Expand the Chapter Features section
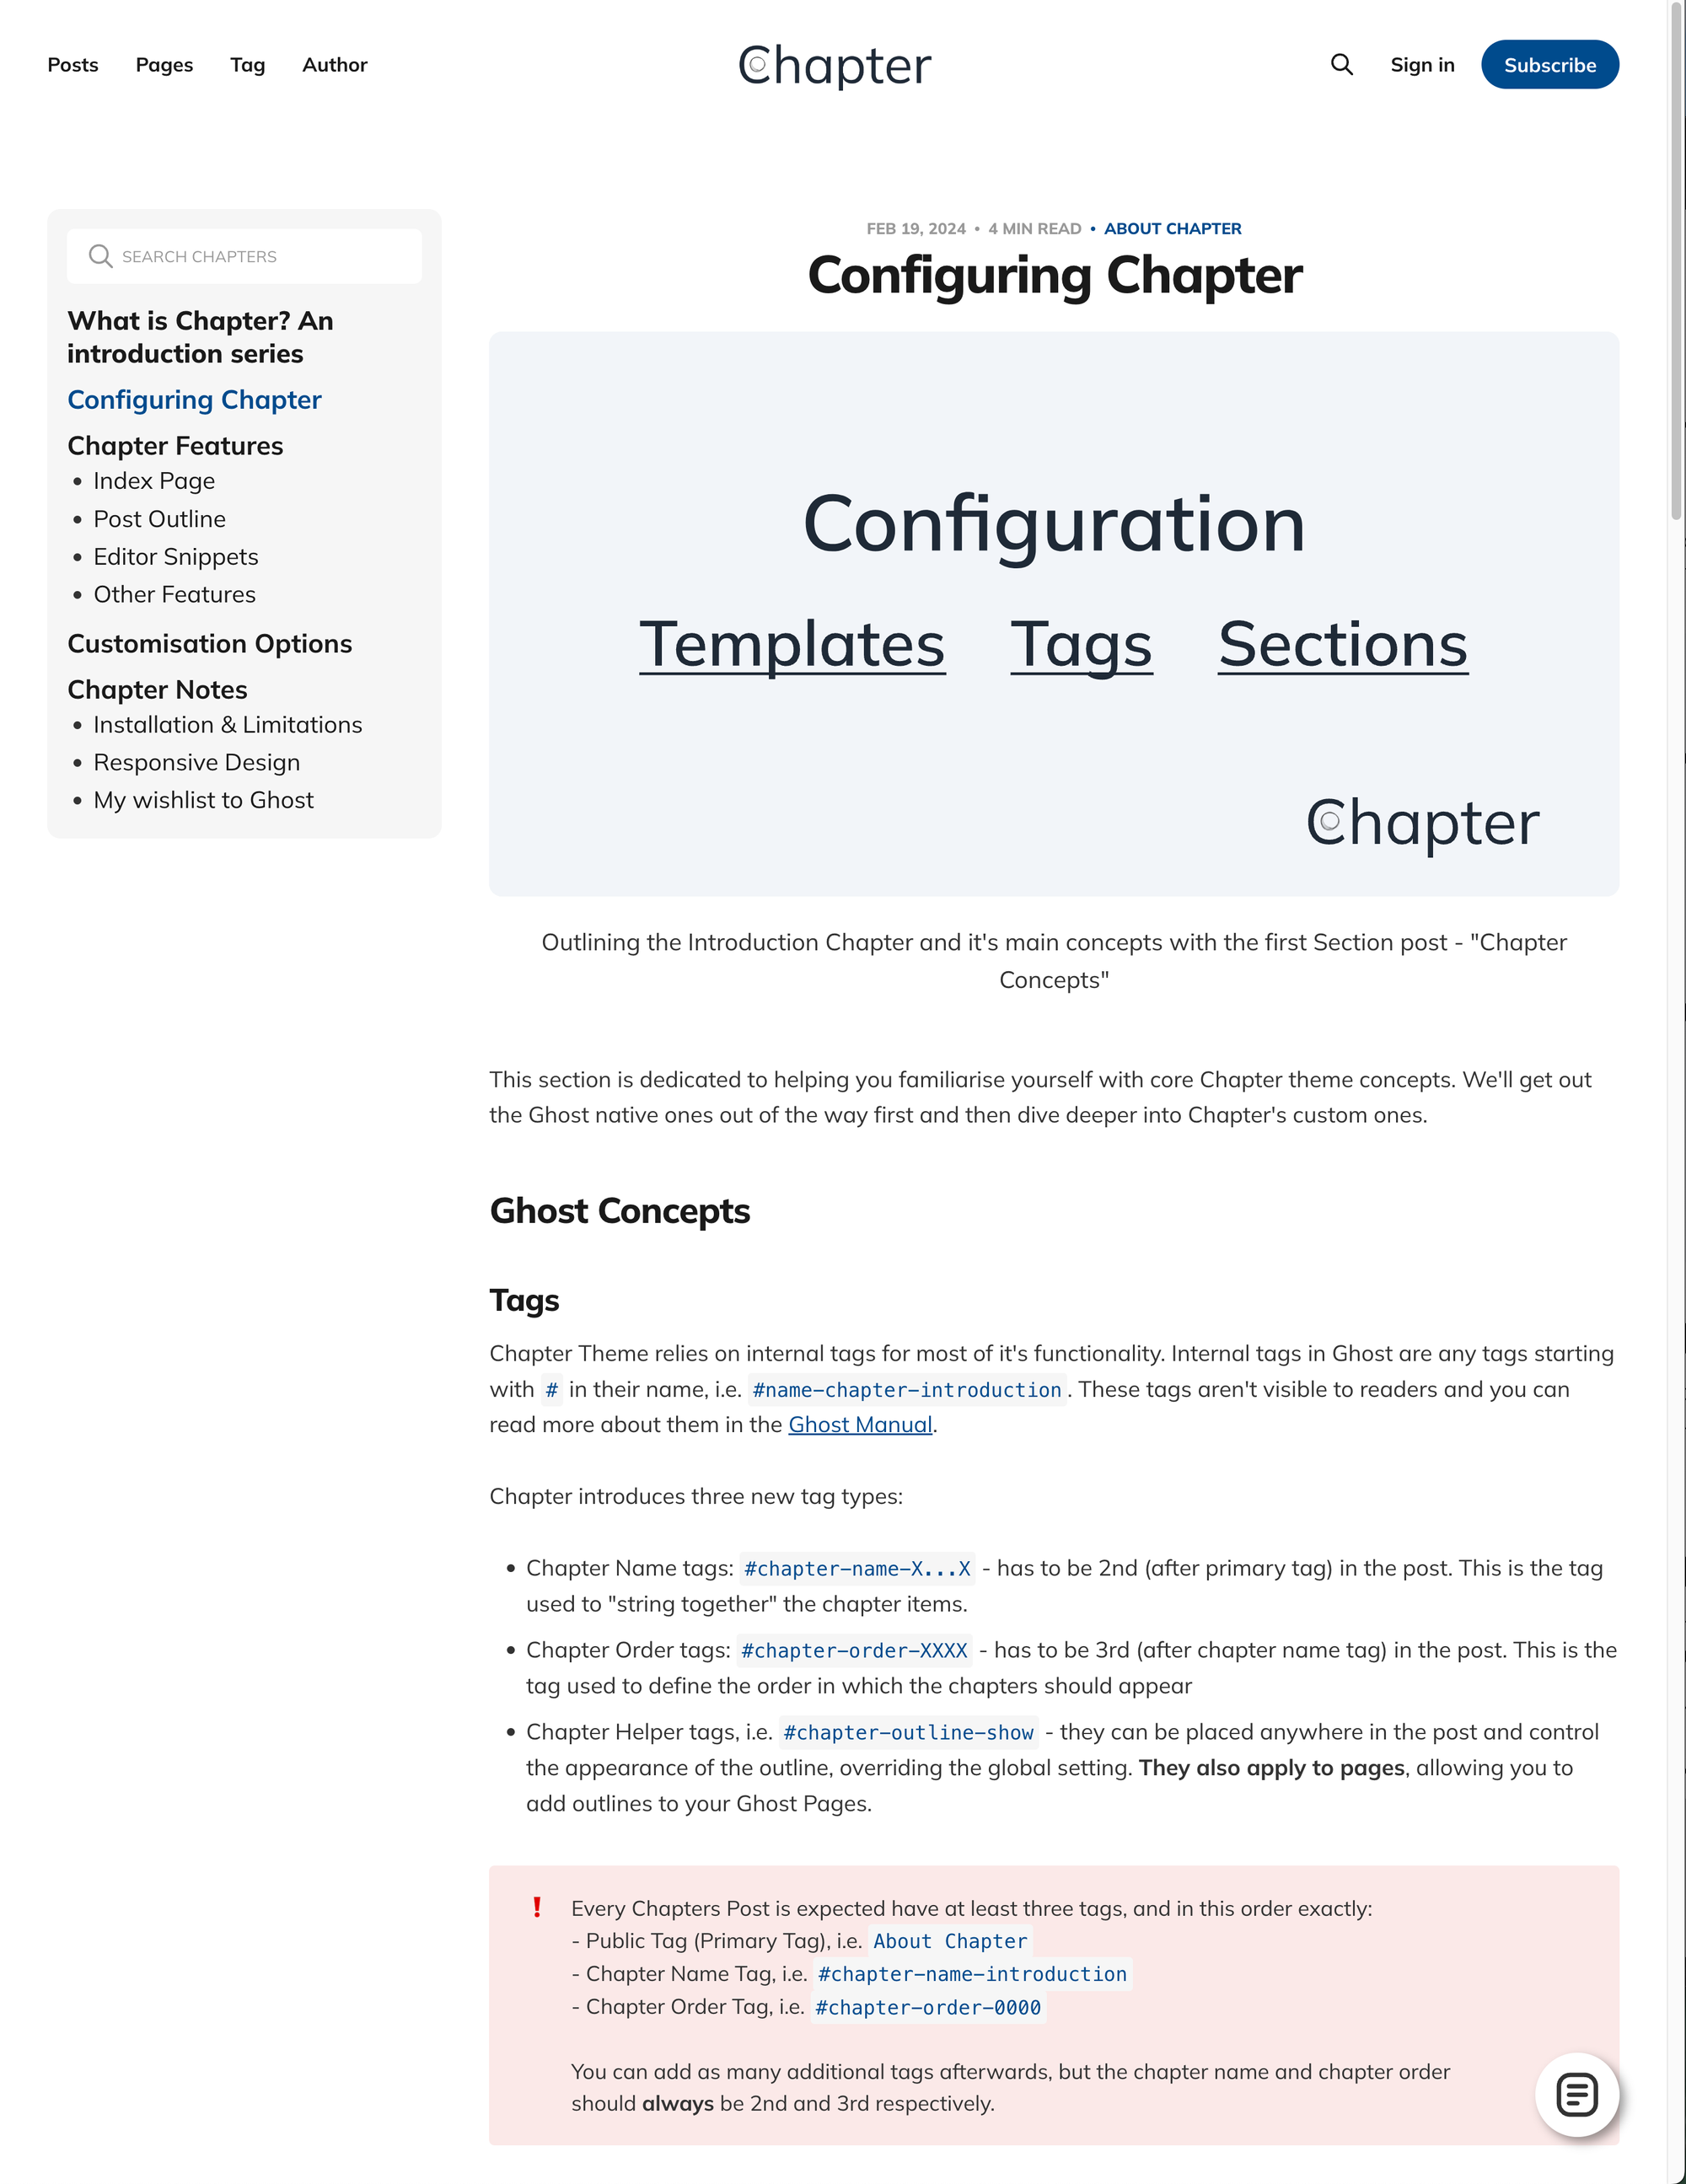 coord(175,444)
